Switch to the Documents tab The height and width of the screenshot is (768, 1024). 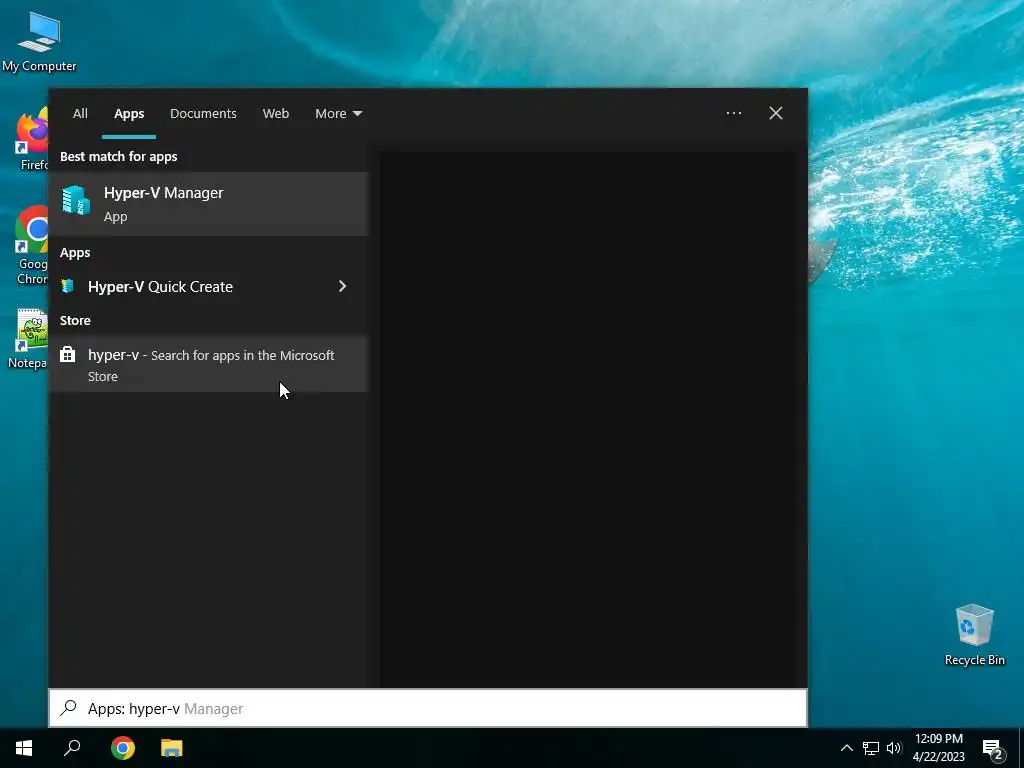tap(203, 114)
